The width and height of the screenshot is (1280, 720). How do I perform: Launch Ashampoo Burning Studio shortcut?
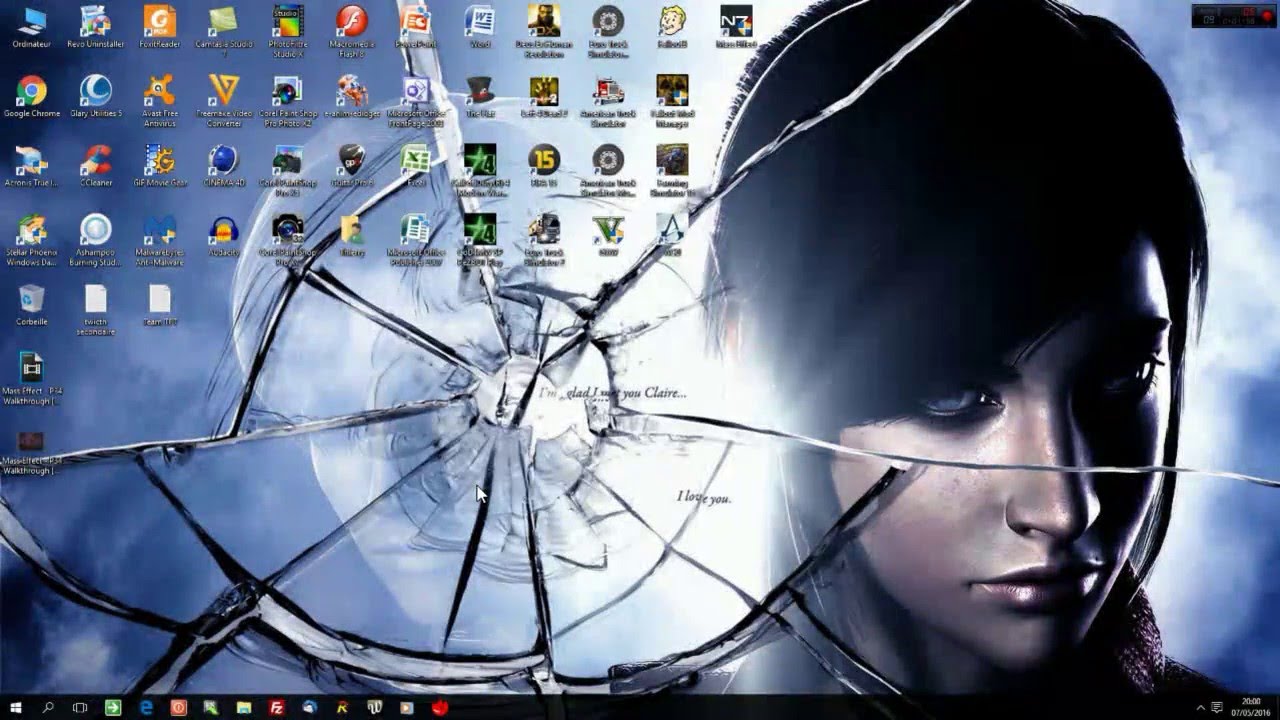click(x=96, y=240)
